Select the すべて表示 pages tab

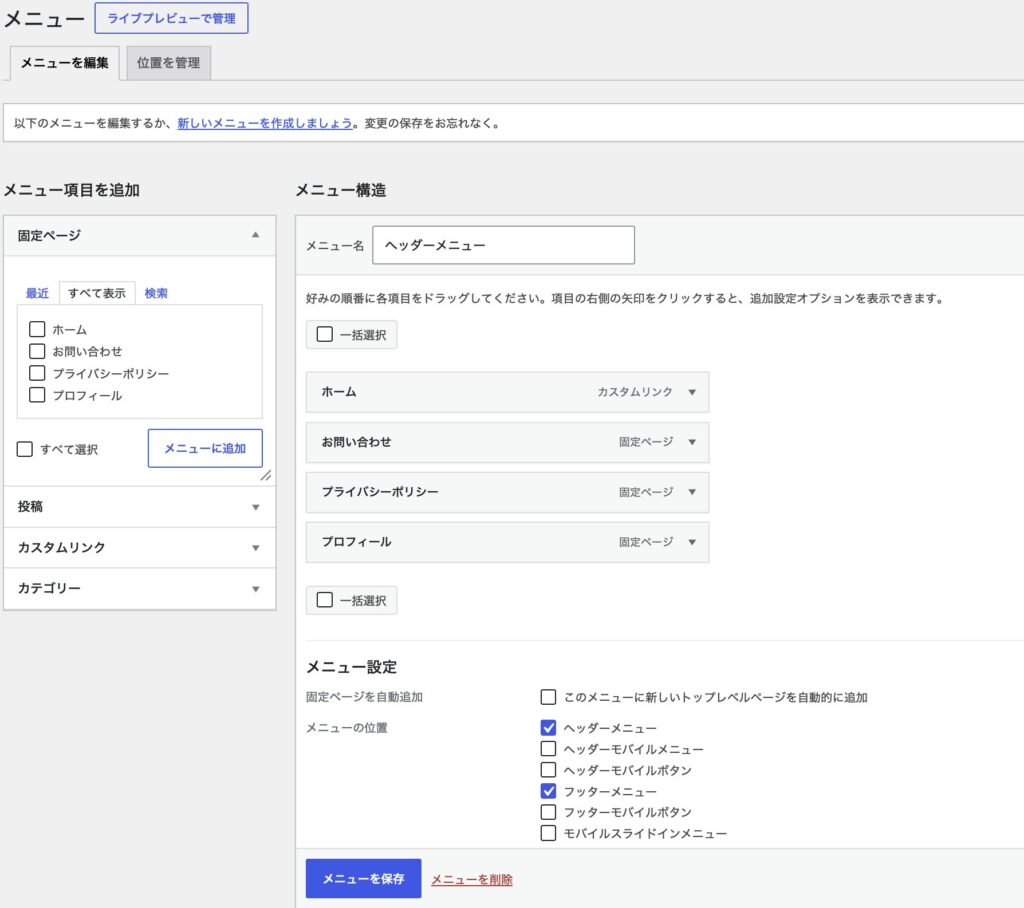click(x=97, y=293)
